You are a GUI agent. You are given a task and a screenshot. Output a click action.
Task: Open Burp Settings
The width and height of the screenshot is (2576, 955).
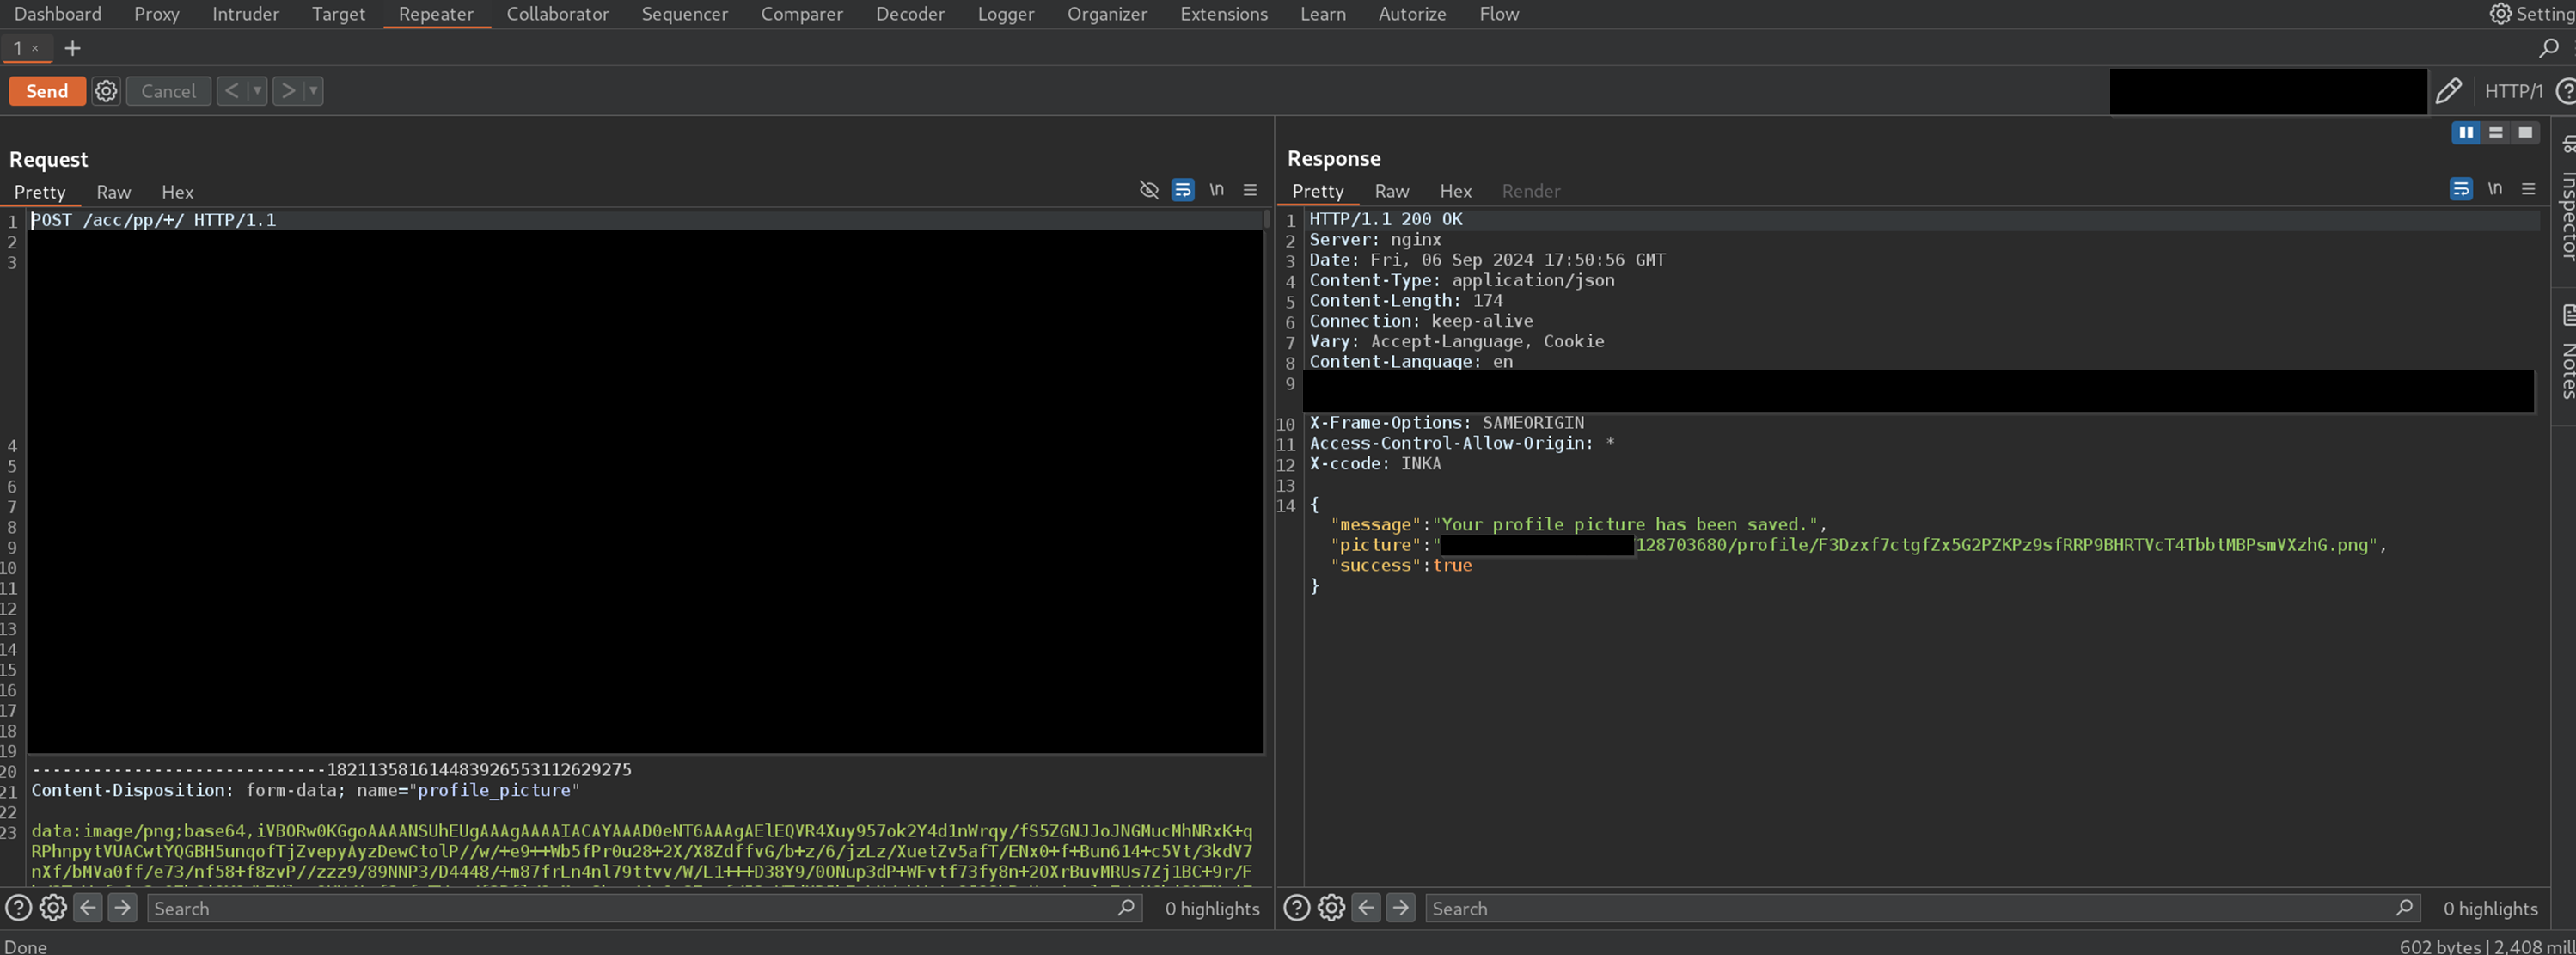2531,14
